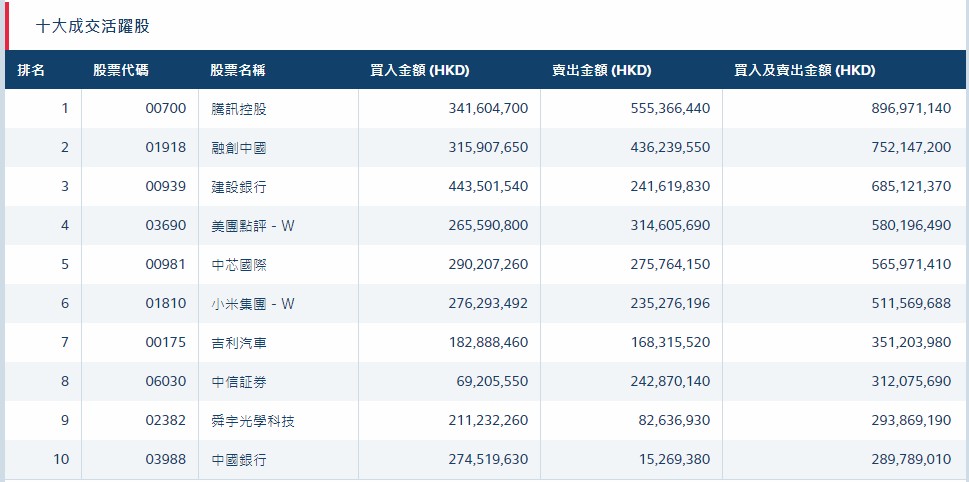The height and width of the screenshot is (482, 969).
Task: Select stock name 融創中國
Action: pos(239,148)
